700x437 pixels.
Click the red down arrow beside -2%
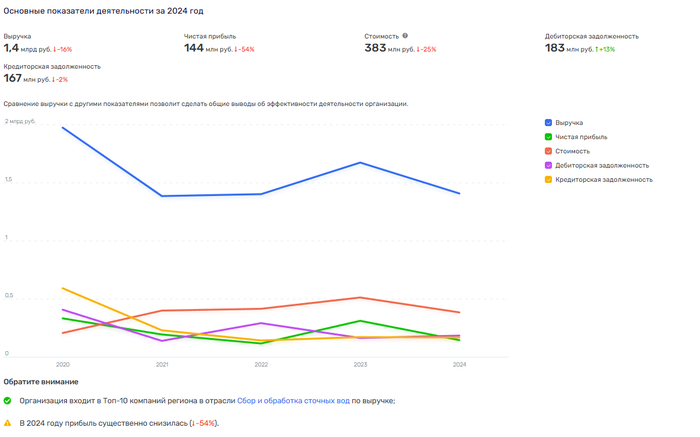54,79
